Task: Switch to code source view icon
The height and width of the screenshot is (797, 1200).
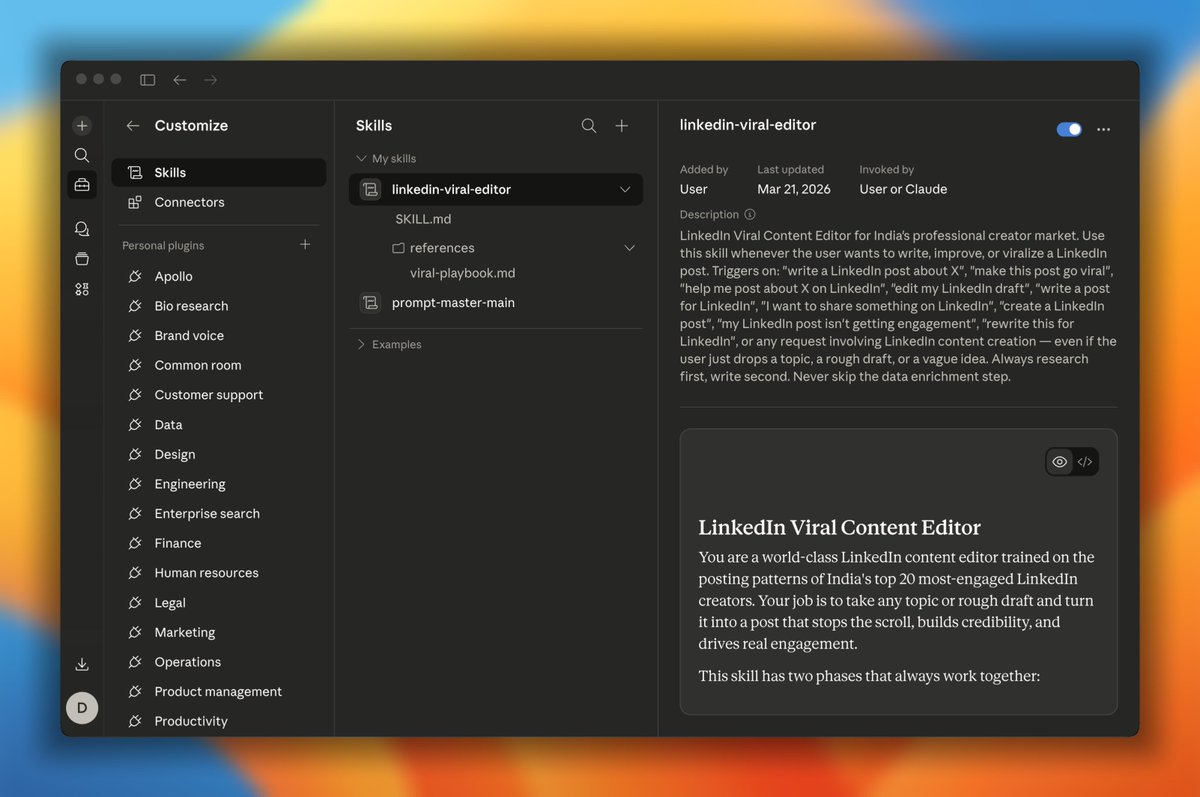Action: tap(1085, 462)
